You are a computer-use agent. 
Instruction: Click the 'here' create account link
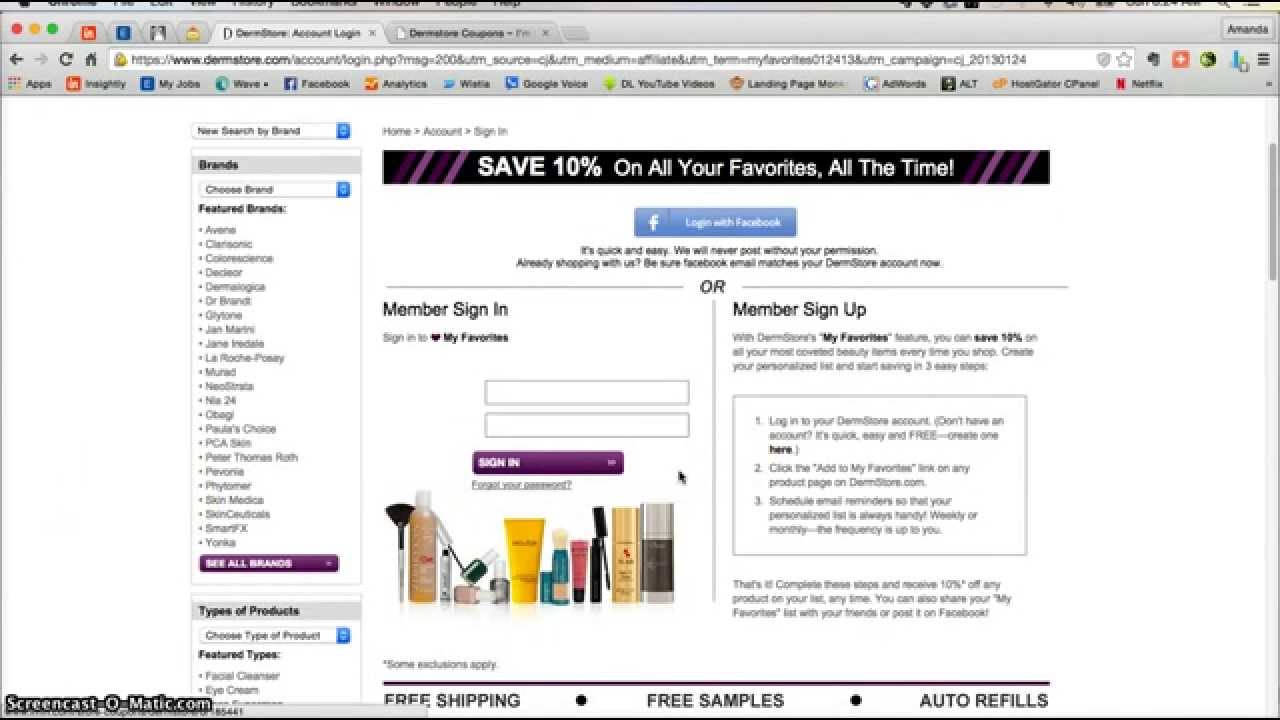click(780, 450)
